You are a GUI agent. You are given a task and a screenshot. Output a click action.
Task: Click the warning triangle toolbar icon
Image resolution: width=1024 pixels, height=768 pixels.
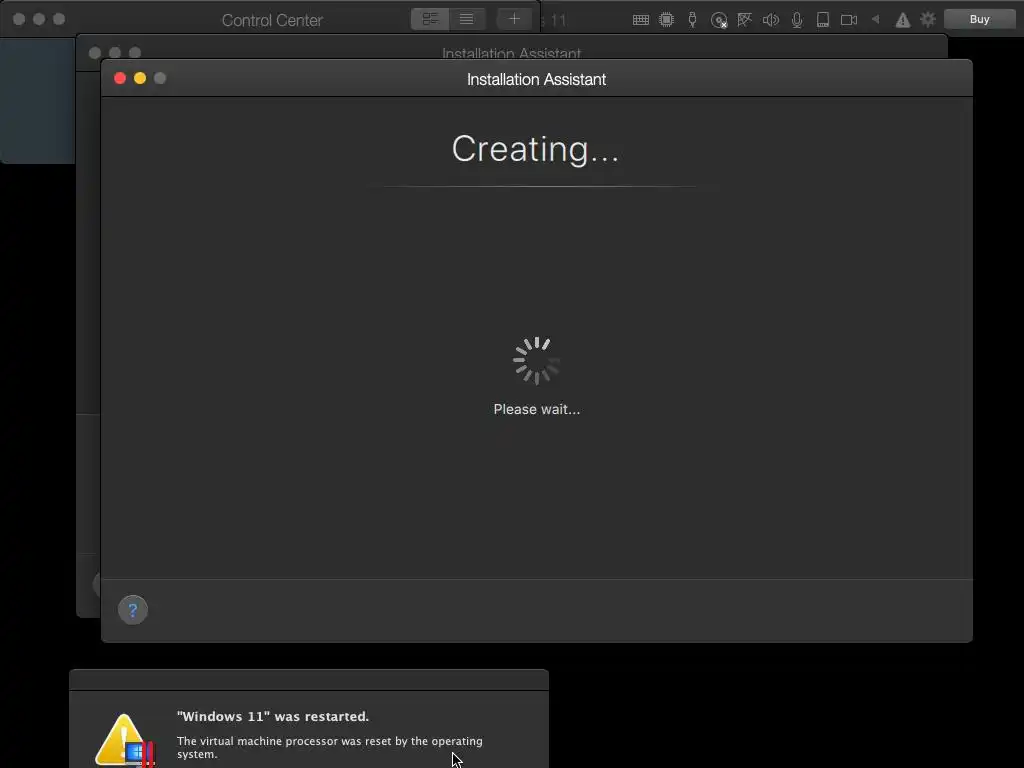903,20
